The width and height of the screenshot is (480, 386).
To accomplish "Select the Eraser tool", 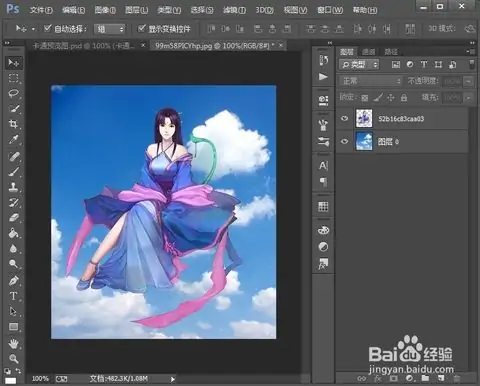I will point(14,218).
